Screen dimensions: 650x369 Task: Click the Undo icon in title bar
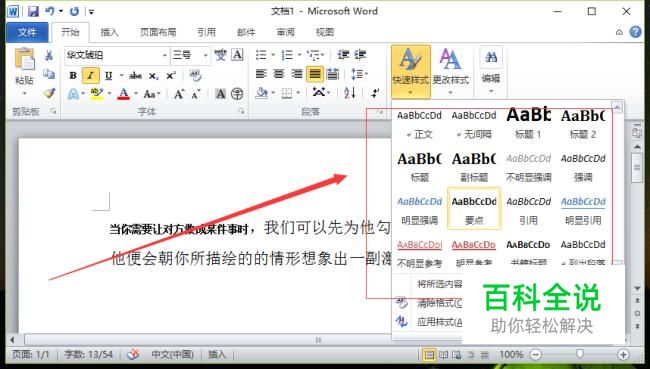tap(50, 11)
